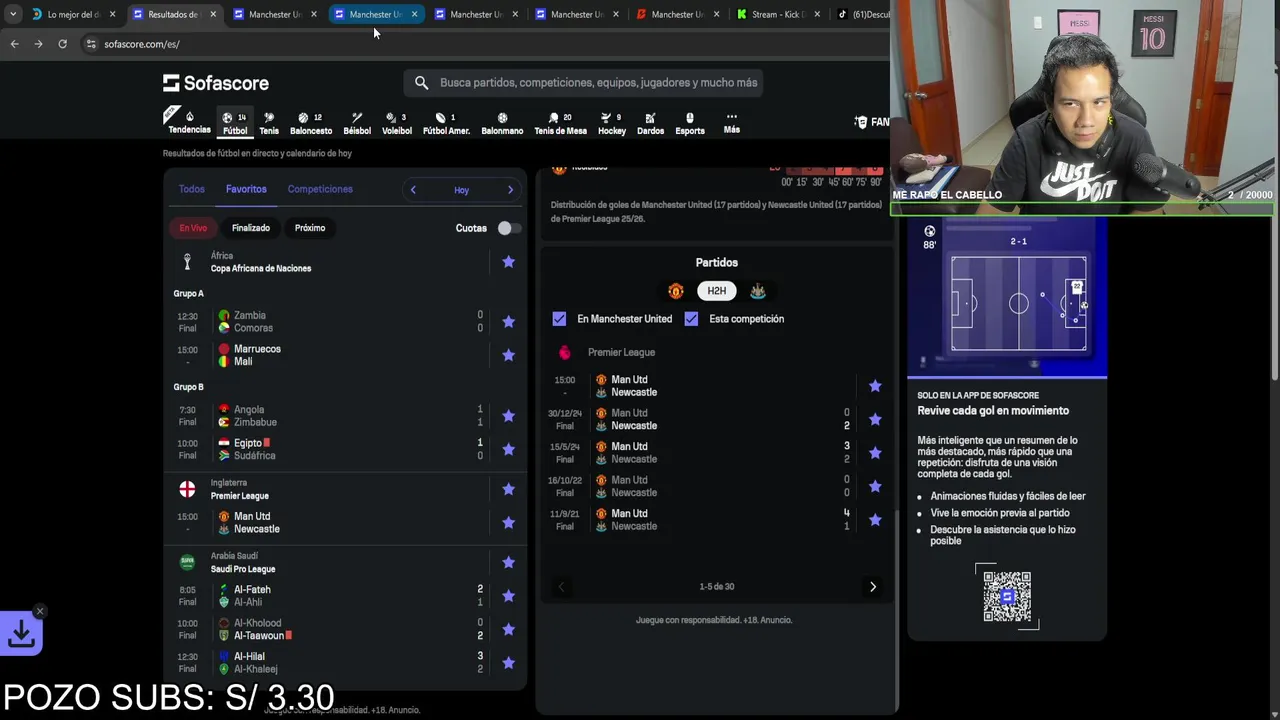The height and width of the screenshot is (720, 1280).
Task: Select the Newcastle crest in Partidos
Action: point(758,291)
